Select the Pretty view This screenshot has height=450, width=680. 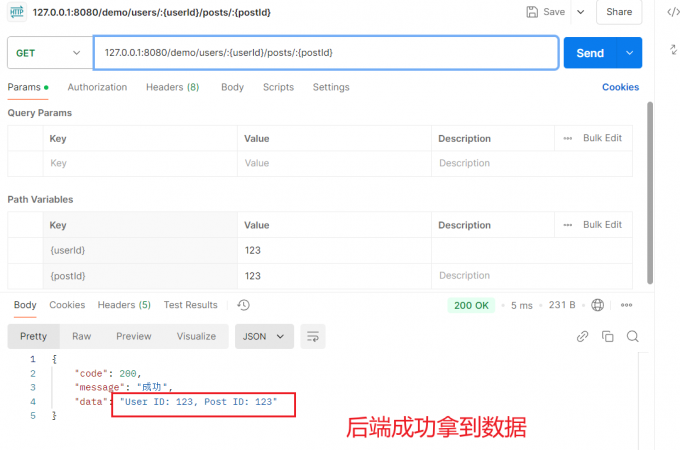tap(33, 336)
